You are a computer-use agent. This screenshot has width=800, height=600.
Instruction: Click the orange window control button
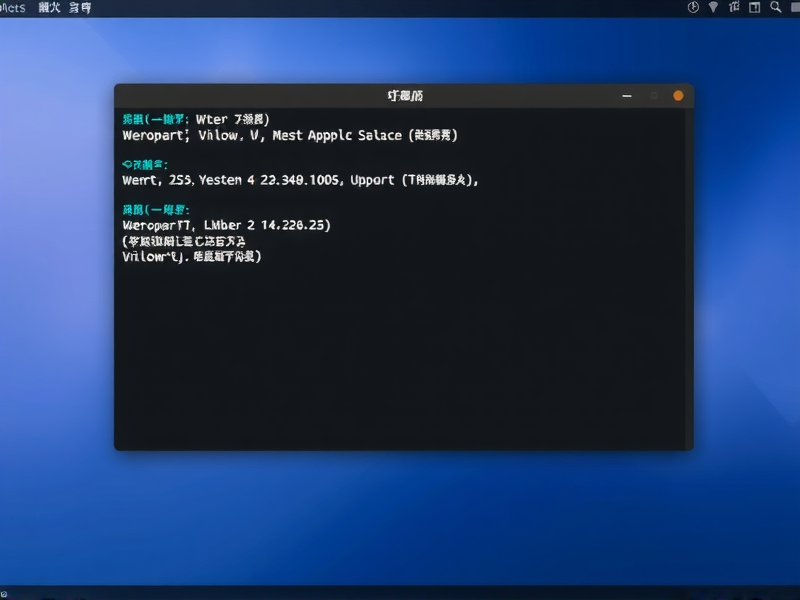click(x=678, y=94)
